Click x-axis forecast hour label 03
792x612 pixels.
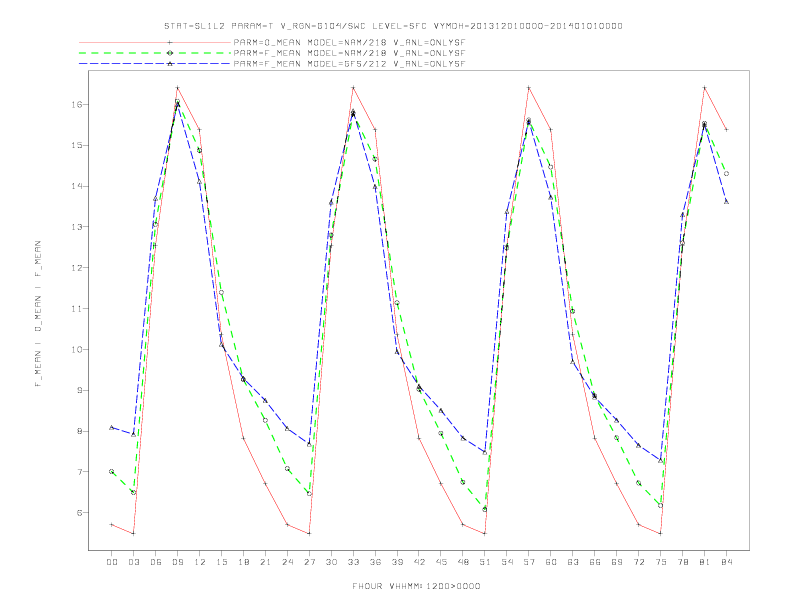click(x=133, y=562)
